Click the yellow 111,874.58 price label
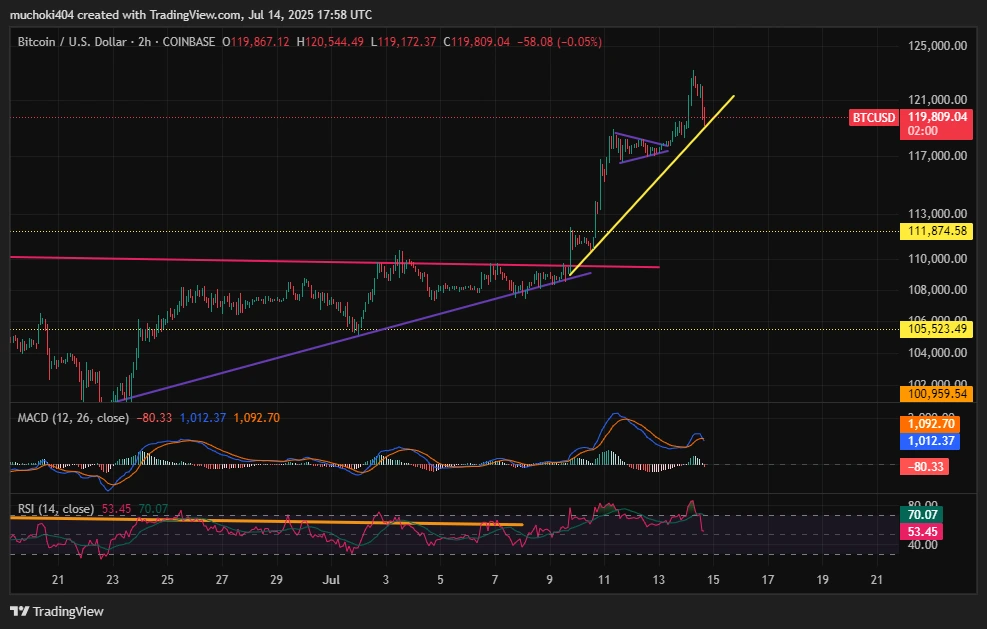This screenshot has width=987, height=629. point(934,231)
